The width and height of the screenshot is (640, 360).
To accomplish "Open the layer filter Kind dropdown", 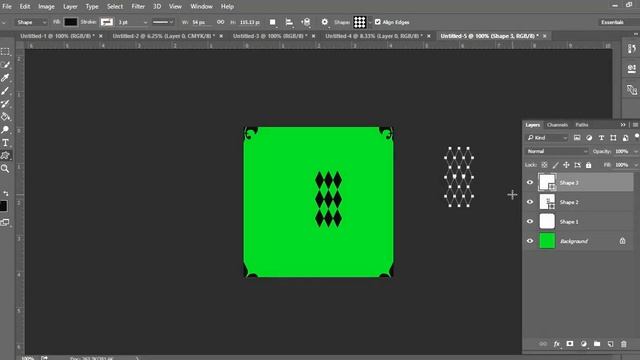I will coord(547,138).
